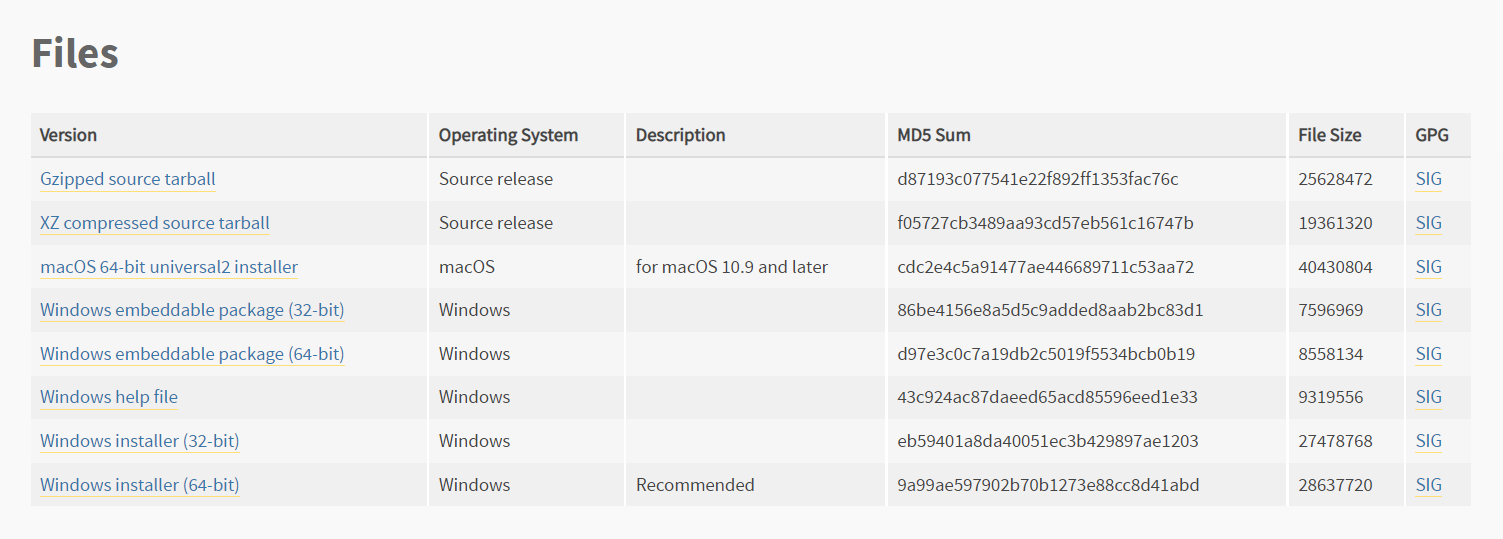Download the recommended Windows installer (64-bit)
1503x539 pixels.
coord(140,485)
